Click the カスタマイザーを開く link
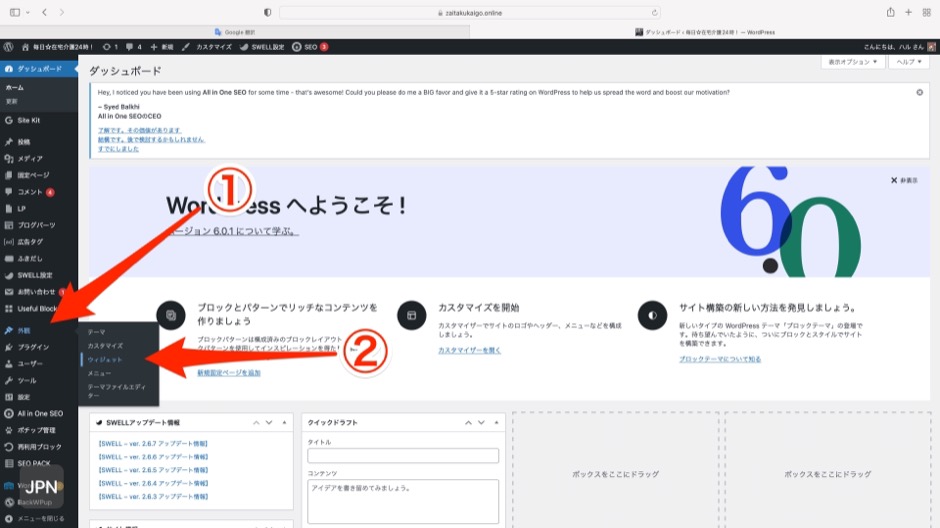The image size is (940, 528). pos(468,350)
